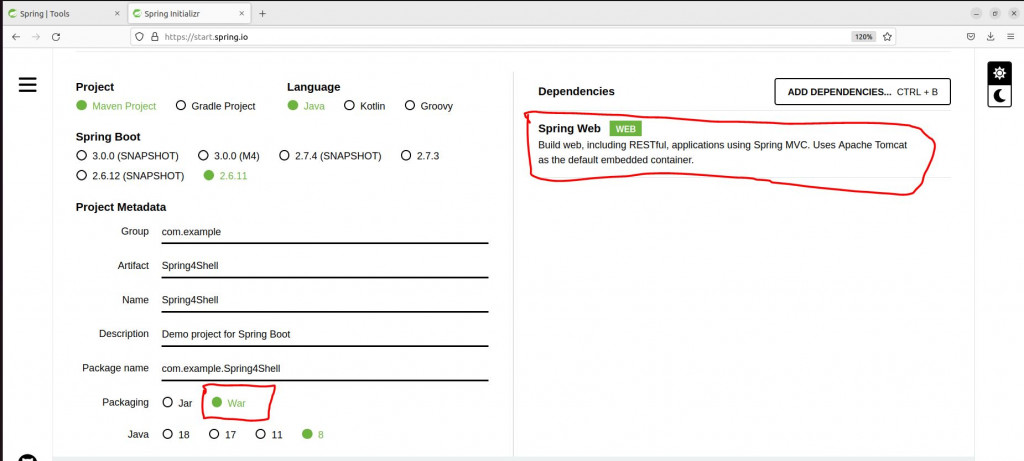Select Gradle Project radio button
Image resolution: width=1024 pixels, height=461 pixels.
point(216,106)
